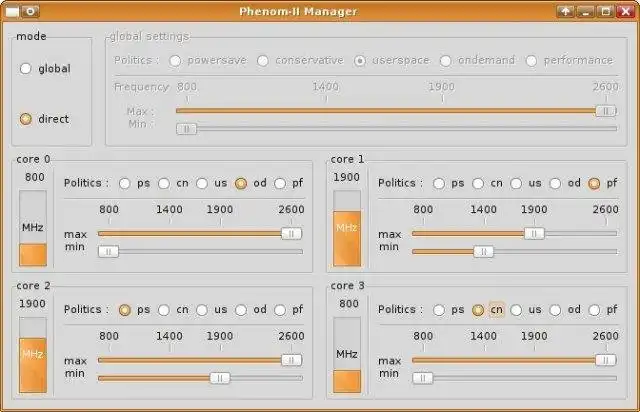
Task: Click the global Min frequency slider handle
Action: click(186, 129)
